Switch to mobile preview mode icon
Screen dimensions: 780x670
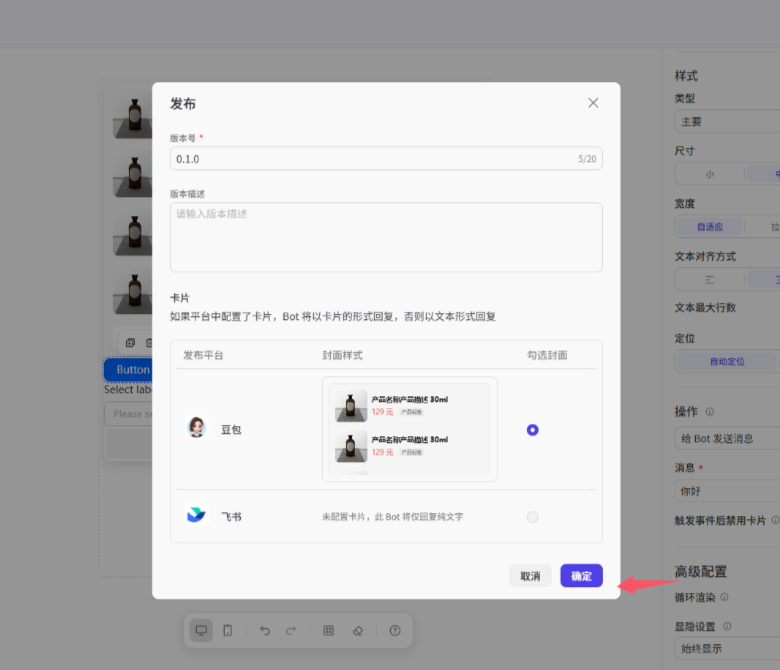227,630
